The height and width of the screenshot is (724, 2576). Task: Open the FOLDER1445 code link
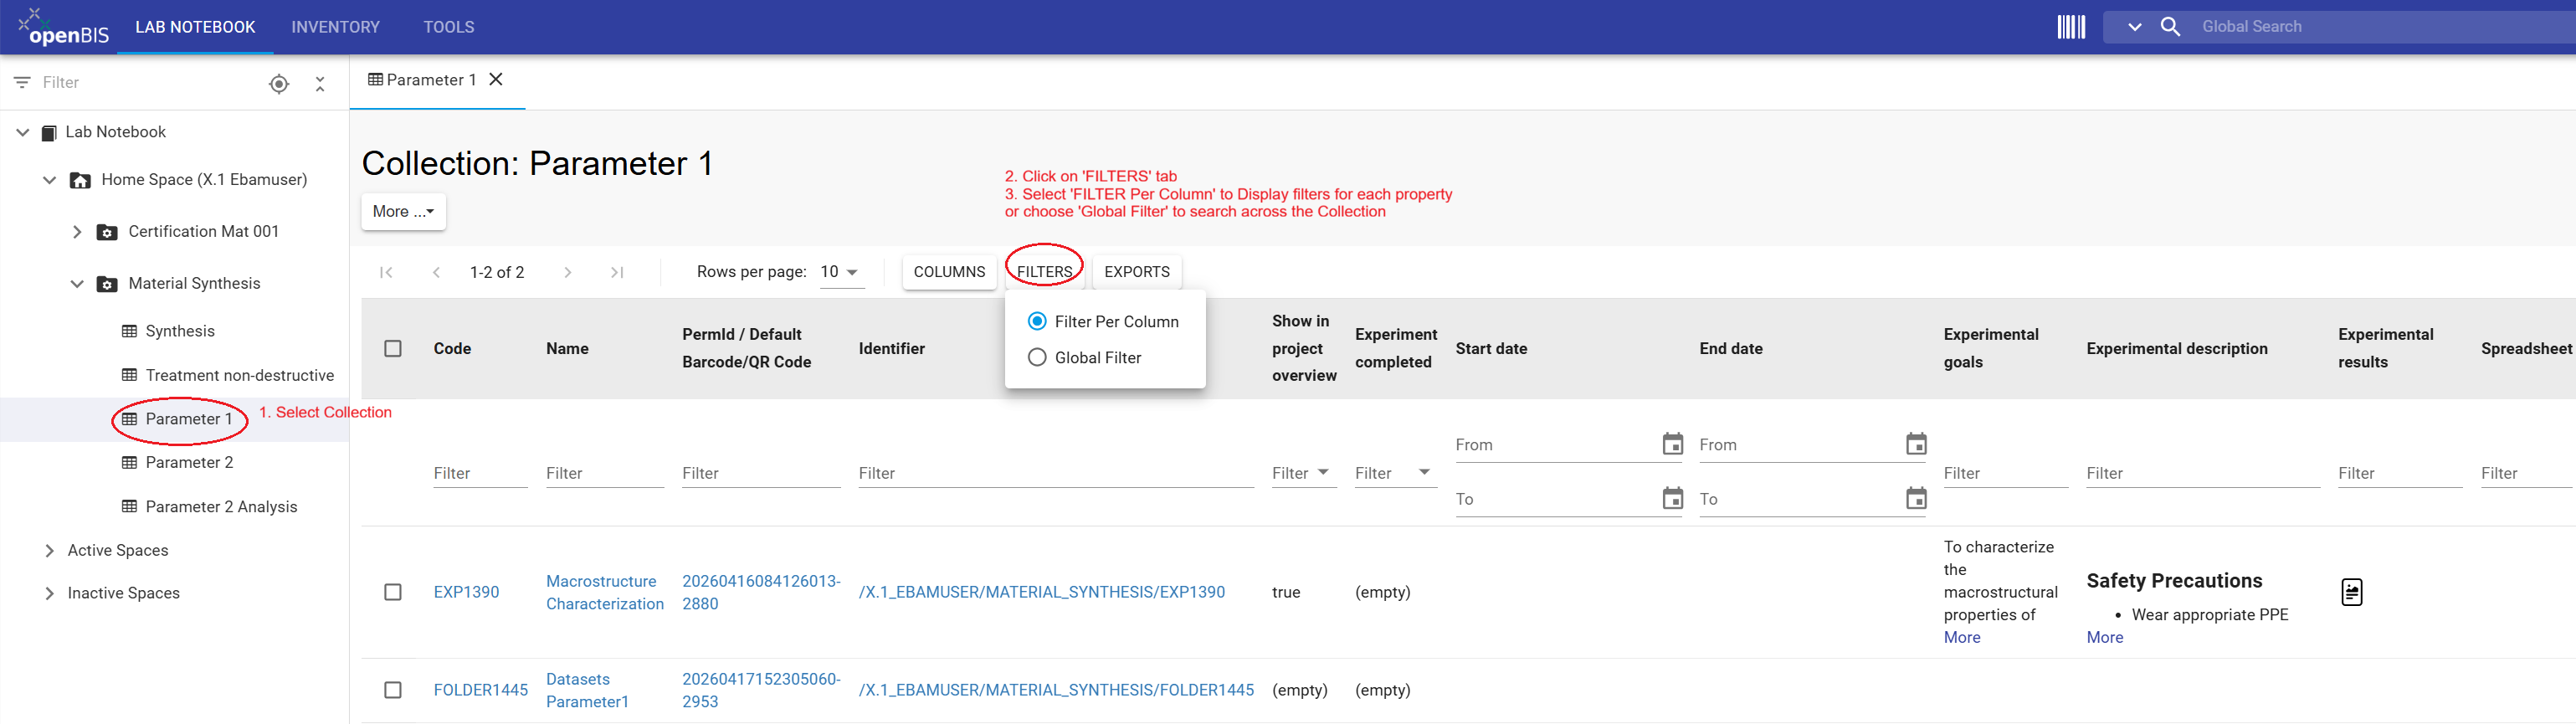481,690
